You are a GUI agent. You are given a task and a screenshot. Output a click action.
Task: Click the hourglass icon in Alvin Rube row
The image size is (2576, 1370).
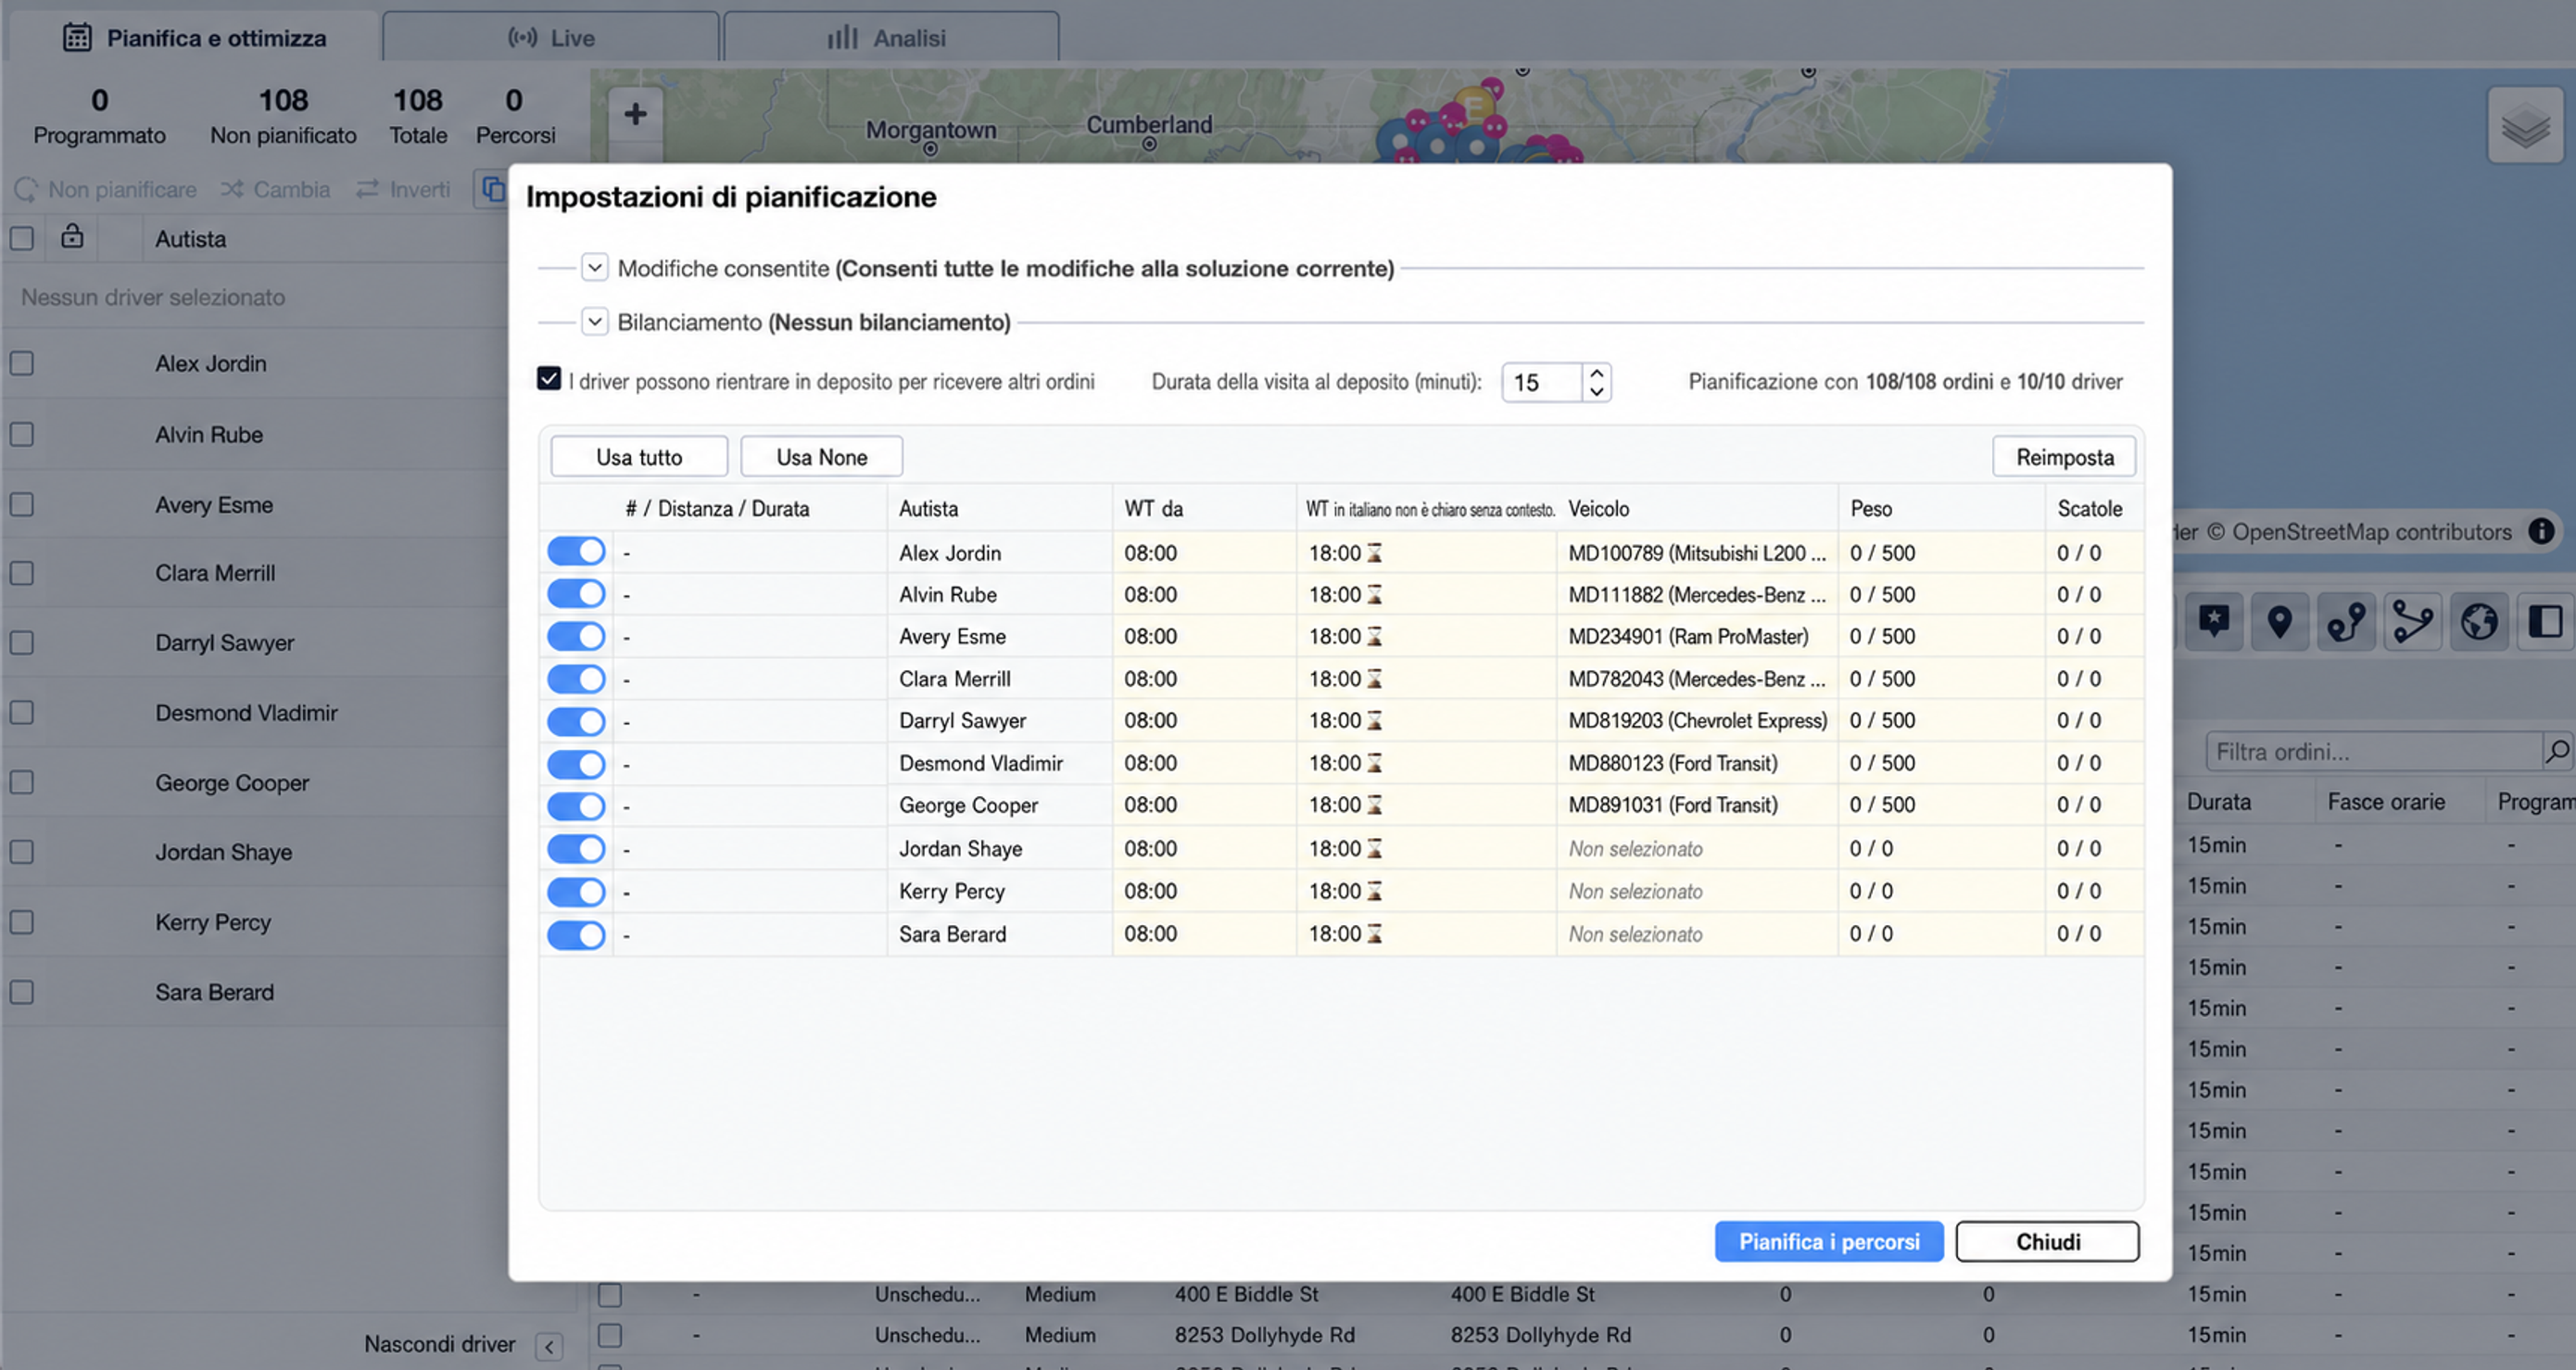click(1375, 594)
